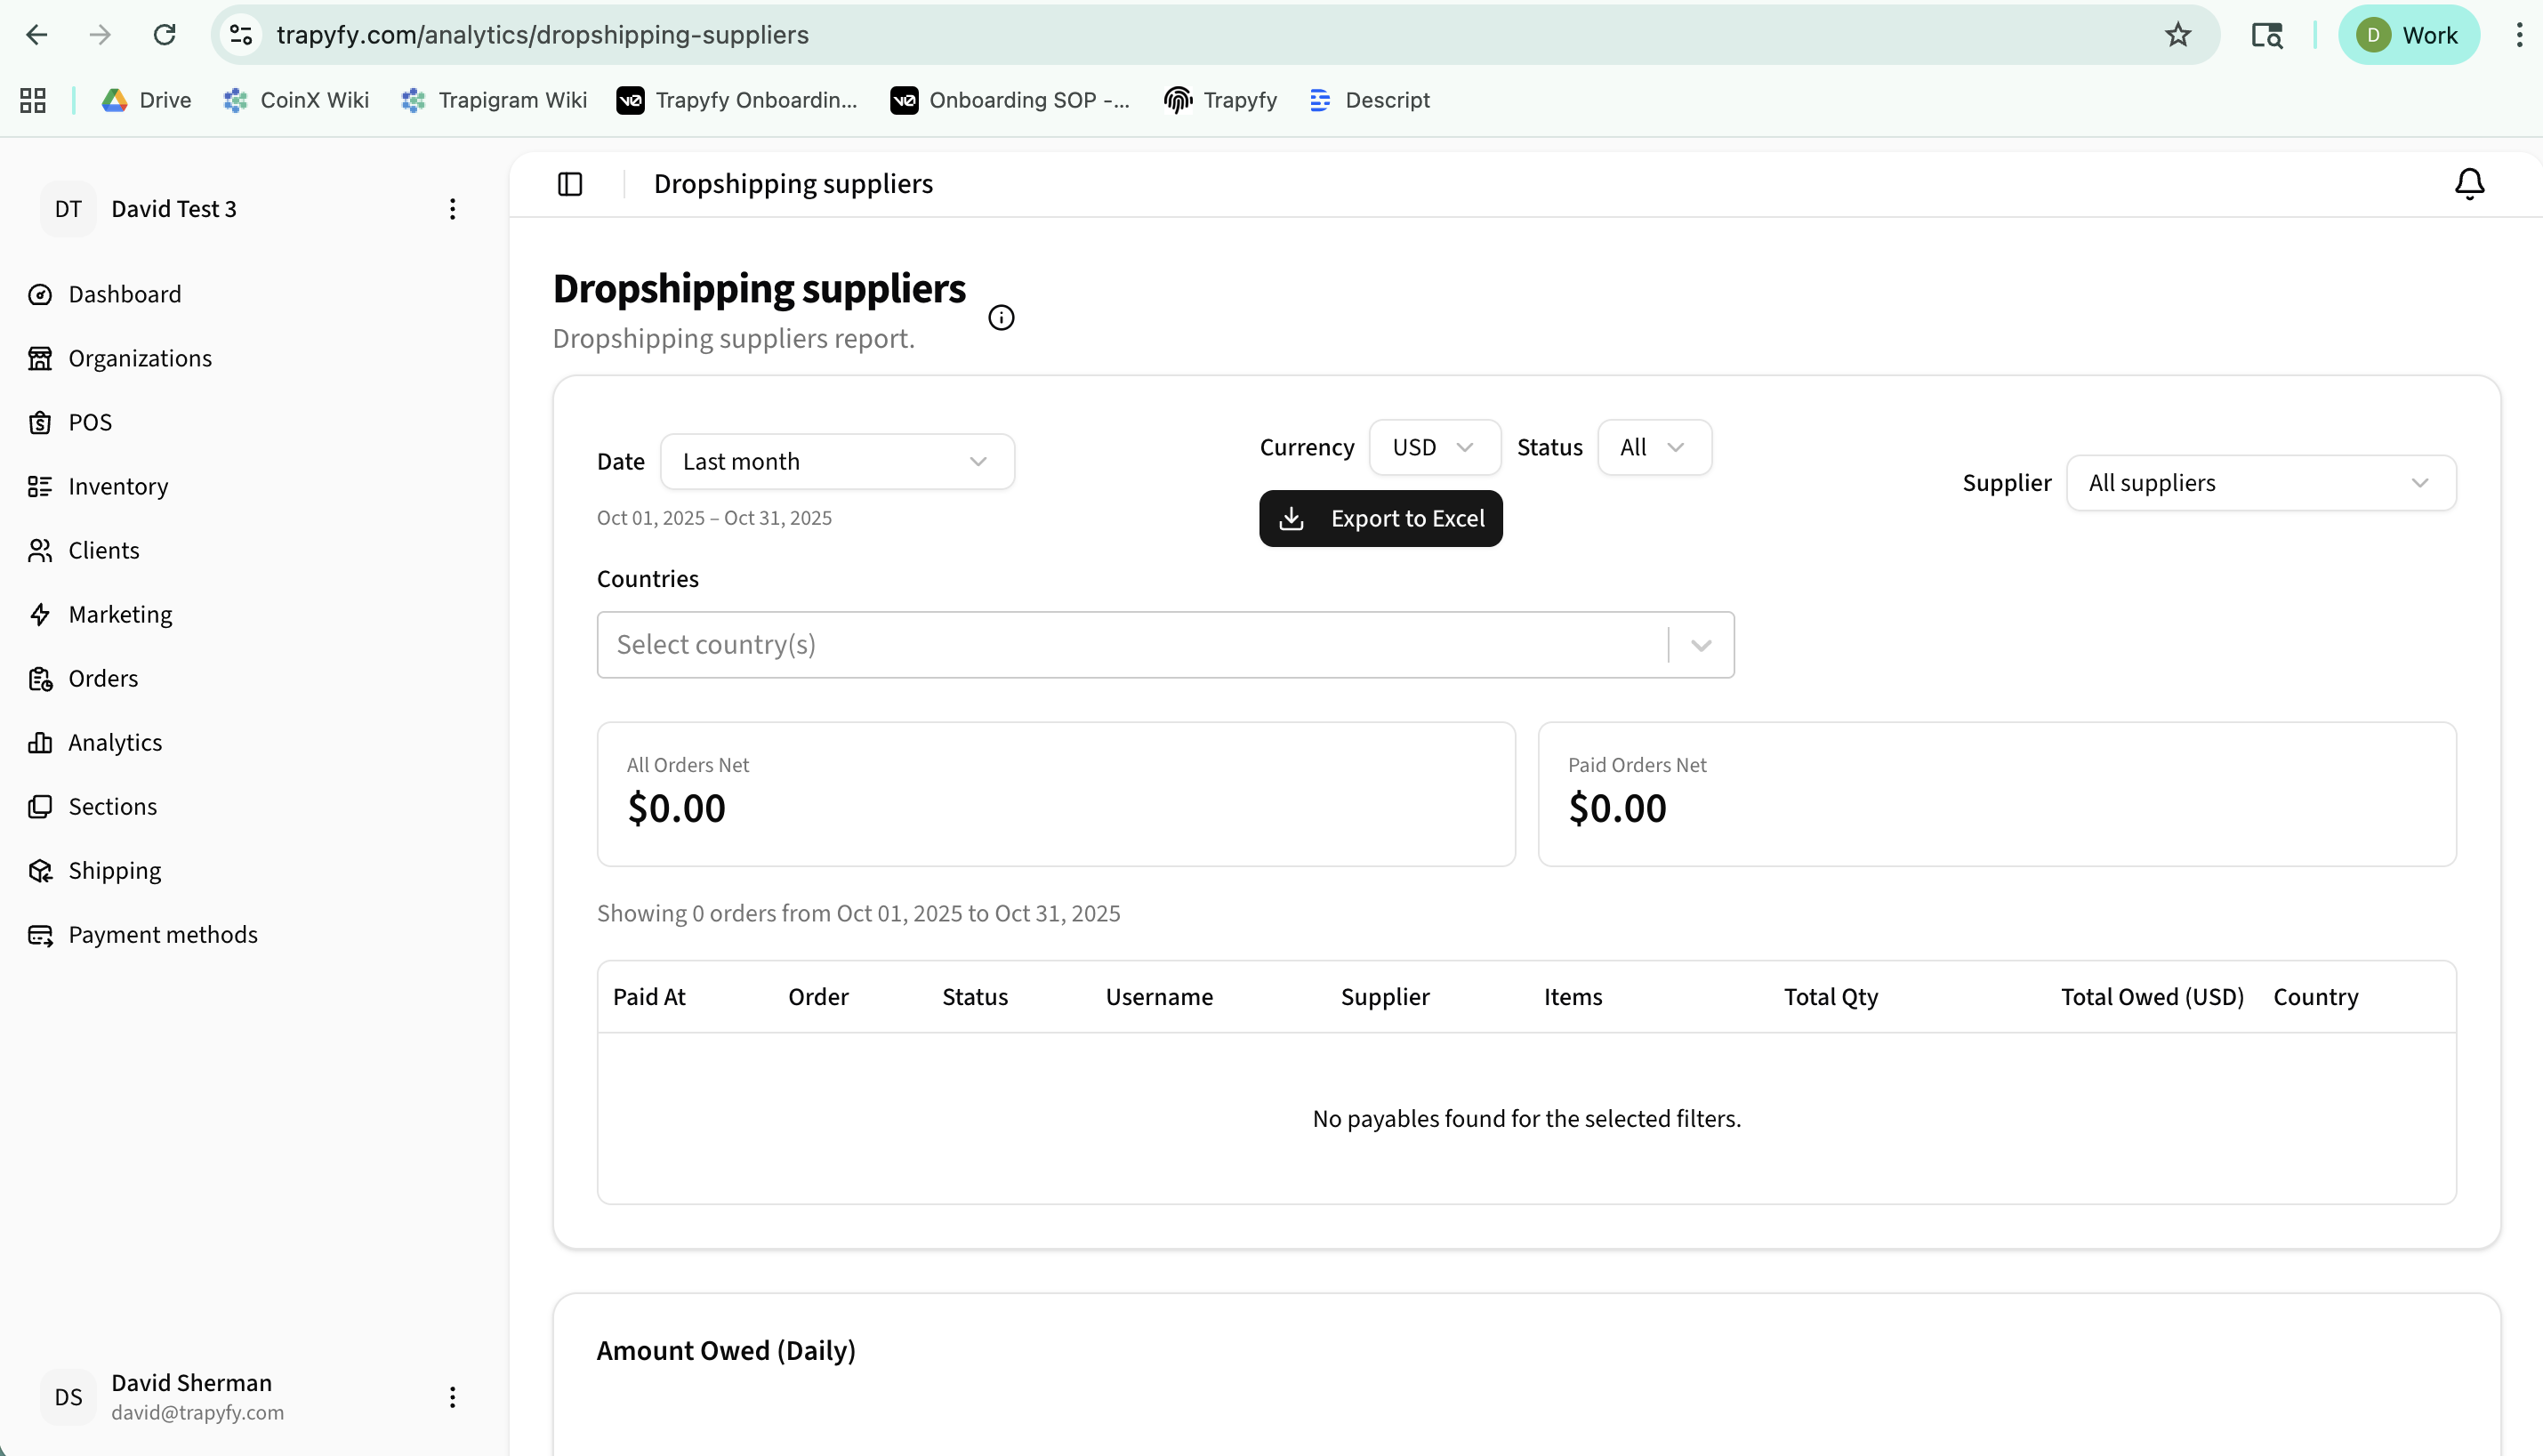Screen dimensions: 2543x1456
Task: Click the DT organization avatar
Action: (68, 209)
